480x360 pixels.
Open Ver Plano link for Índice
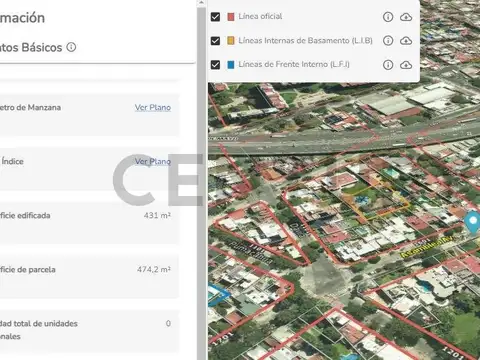153,161
